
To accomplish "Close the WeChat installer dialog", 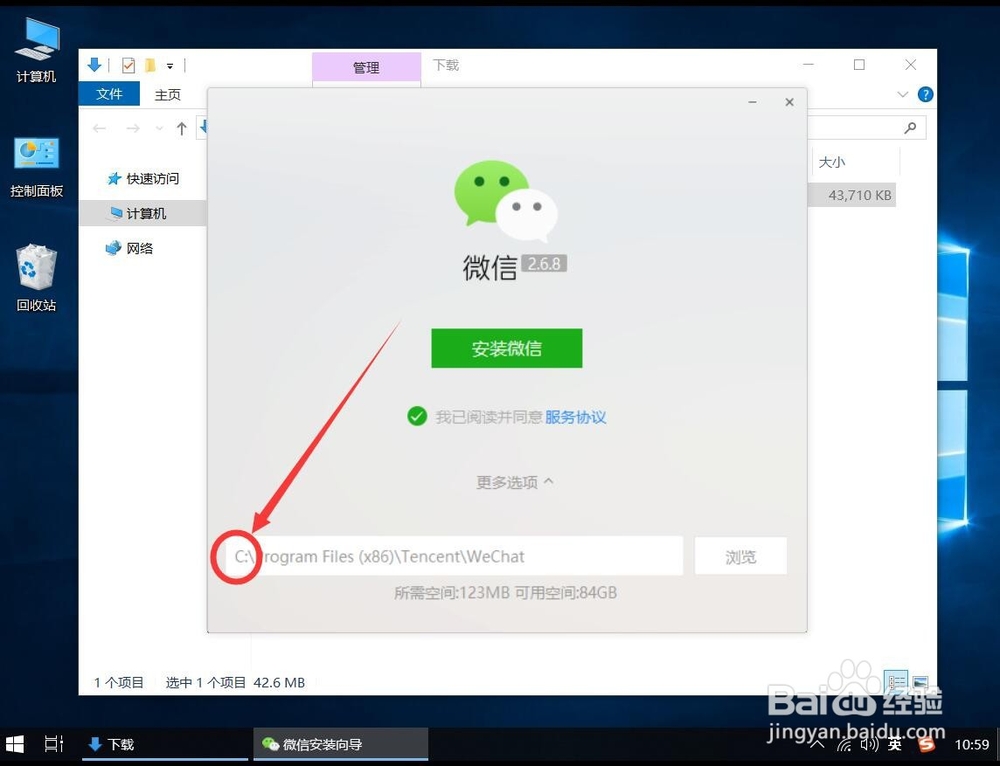I will pos(790,102).
